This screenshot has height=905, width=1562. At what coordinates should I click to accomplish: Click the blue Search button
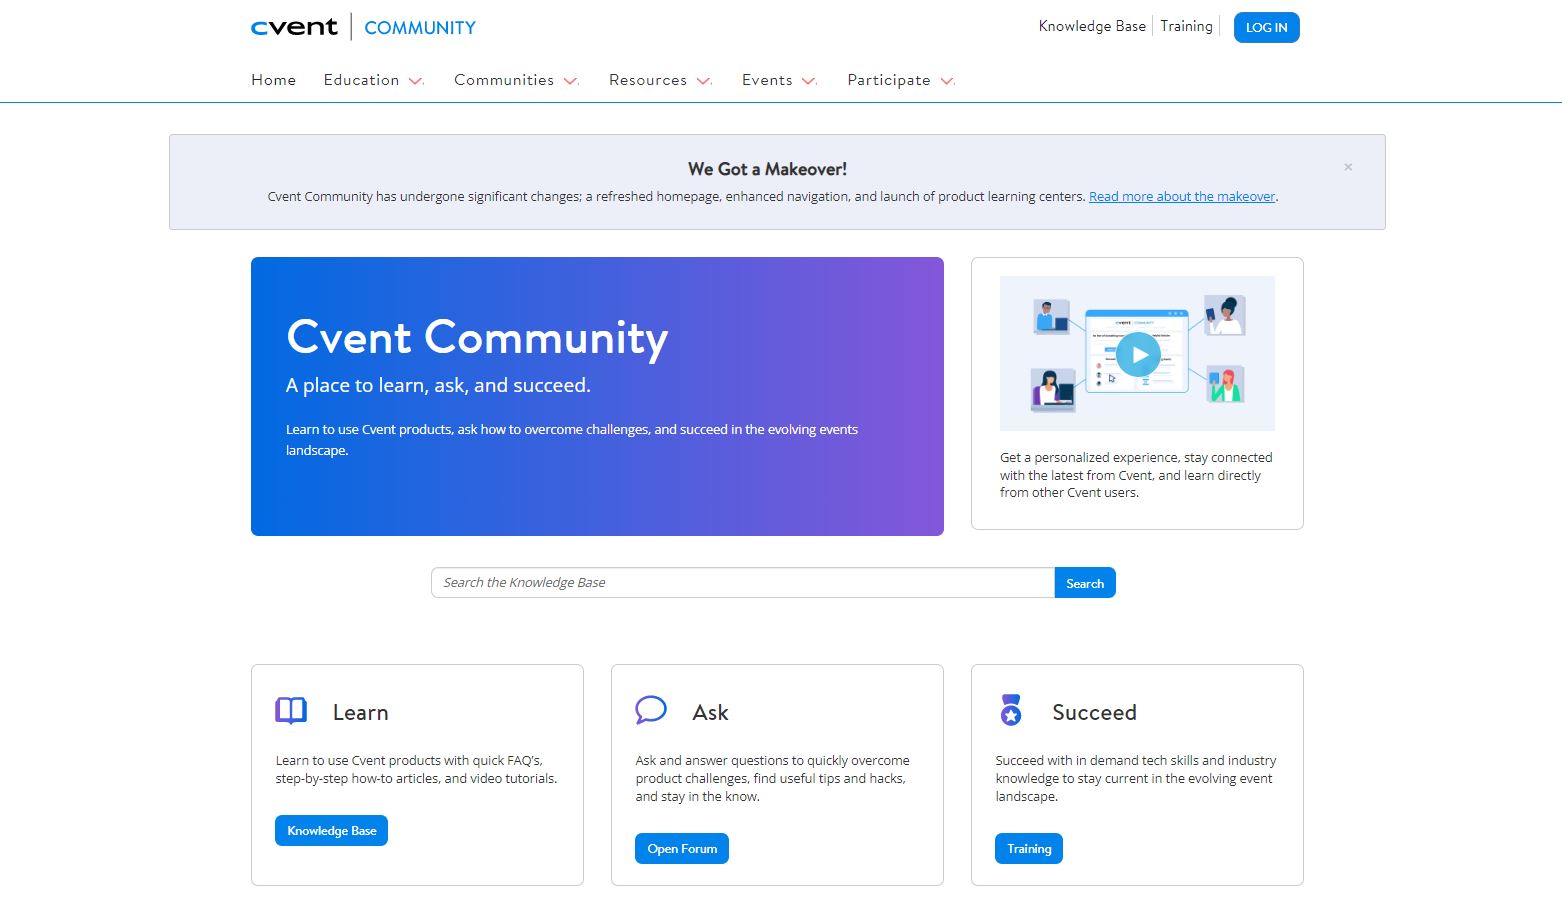[1085, 583]
